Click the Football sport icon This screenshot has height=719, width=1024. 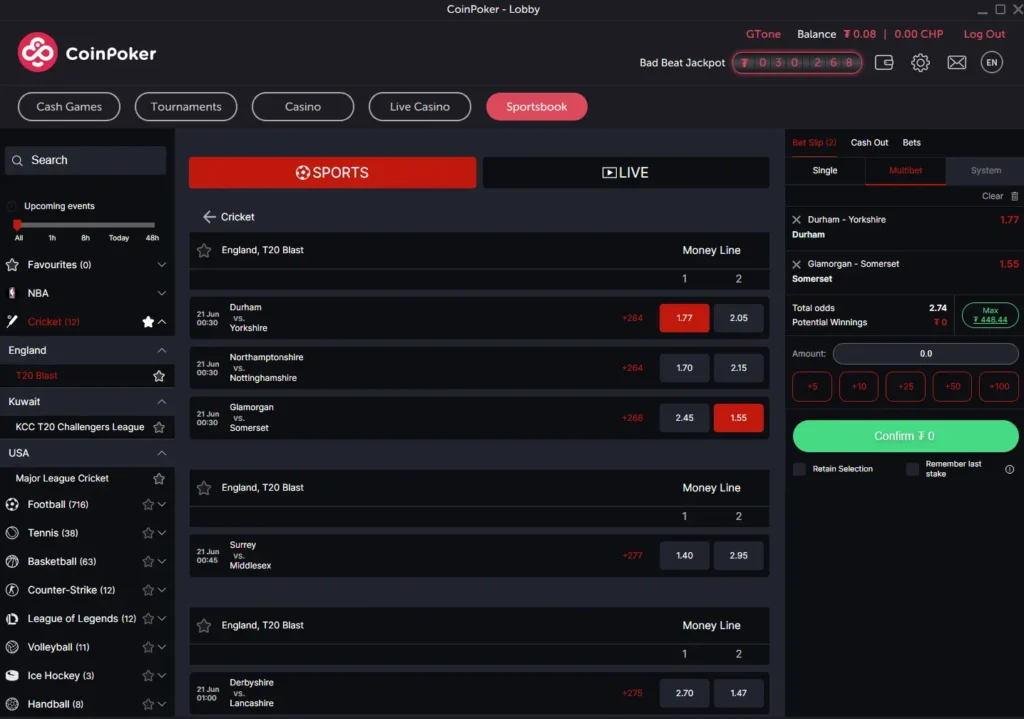pos(12,504)
